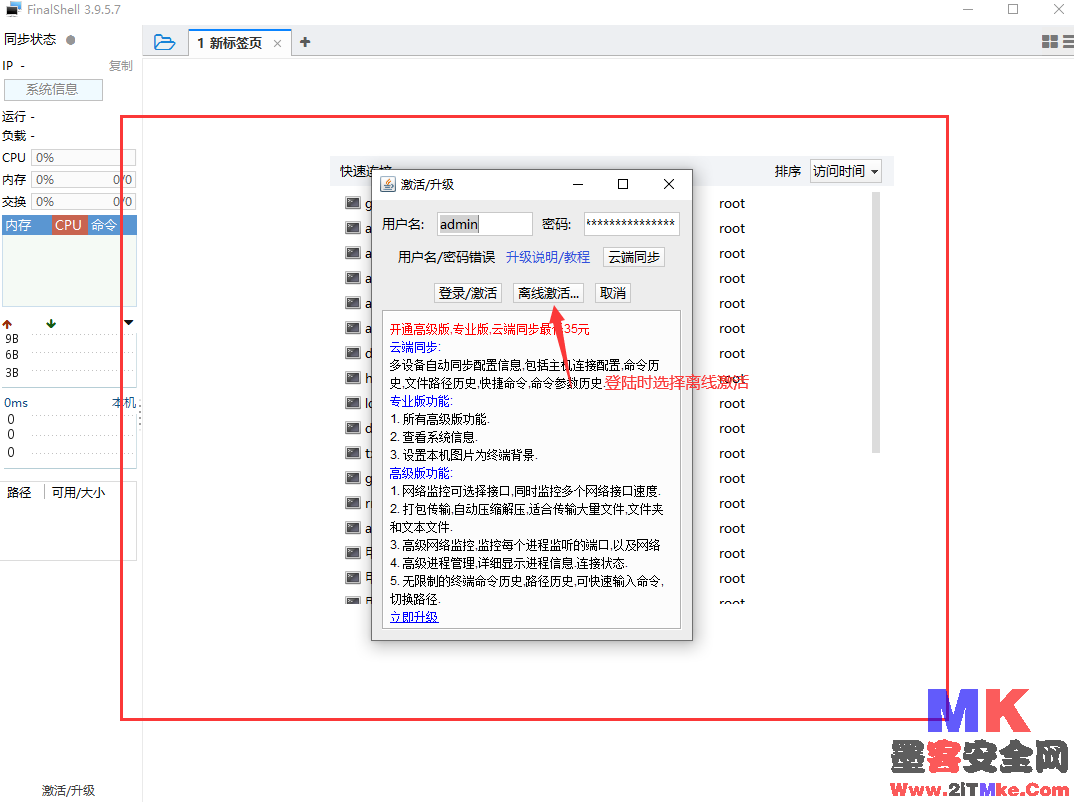Click the 云端同步 button

coord(634,257)
